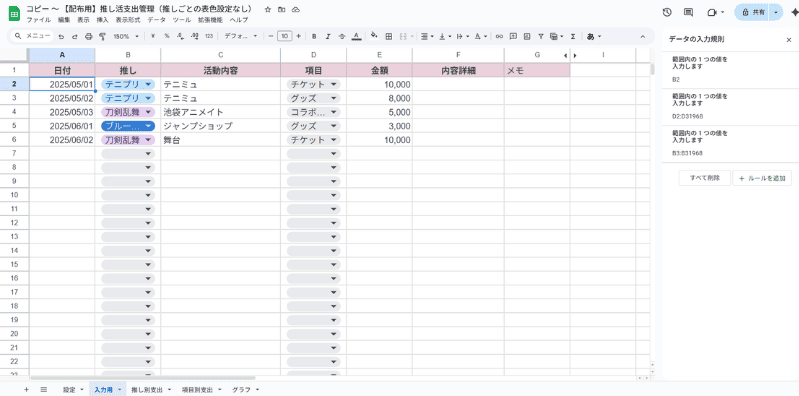This screenshot has width=799, height=396.
Task: Click the functions sigma icon
Action: pos(573,36)
